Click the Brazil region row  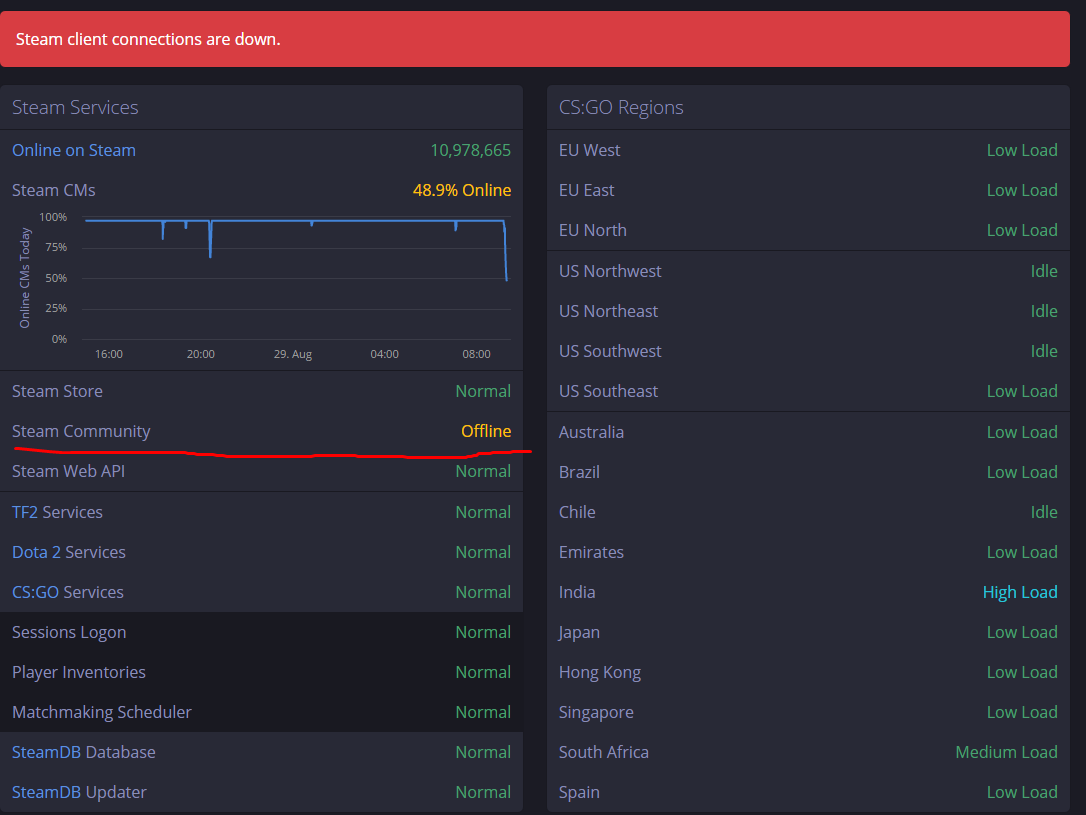tap(808, 473)
